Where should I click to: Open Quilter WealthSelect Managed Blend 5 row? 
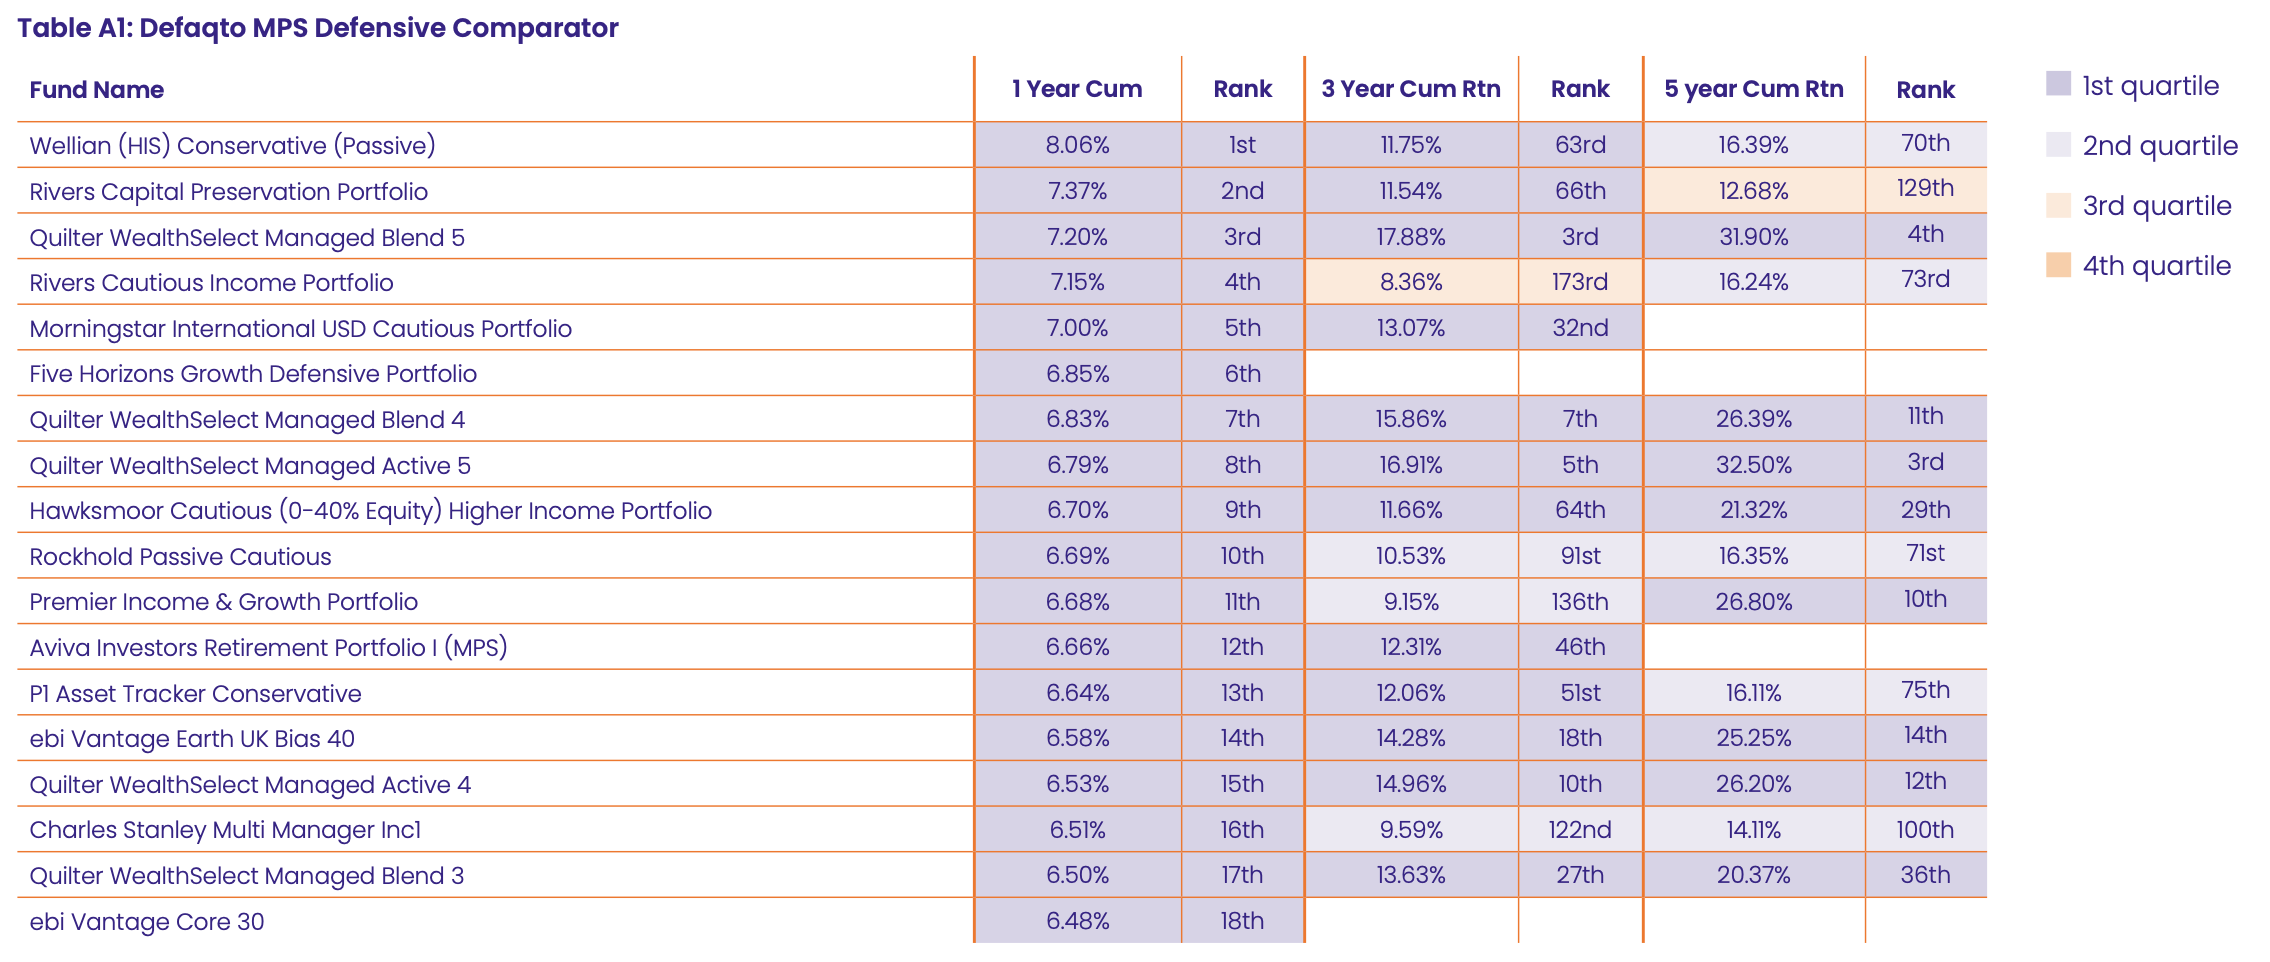[x=247, y=237]
